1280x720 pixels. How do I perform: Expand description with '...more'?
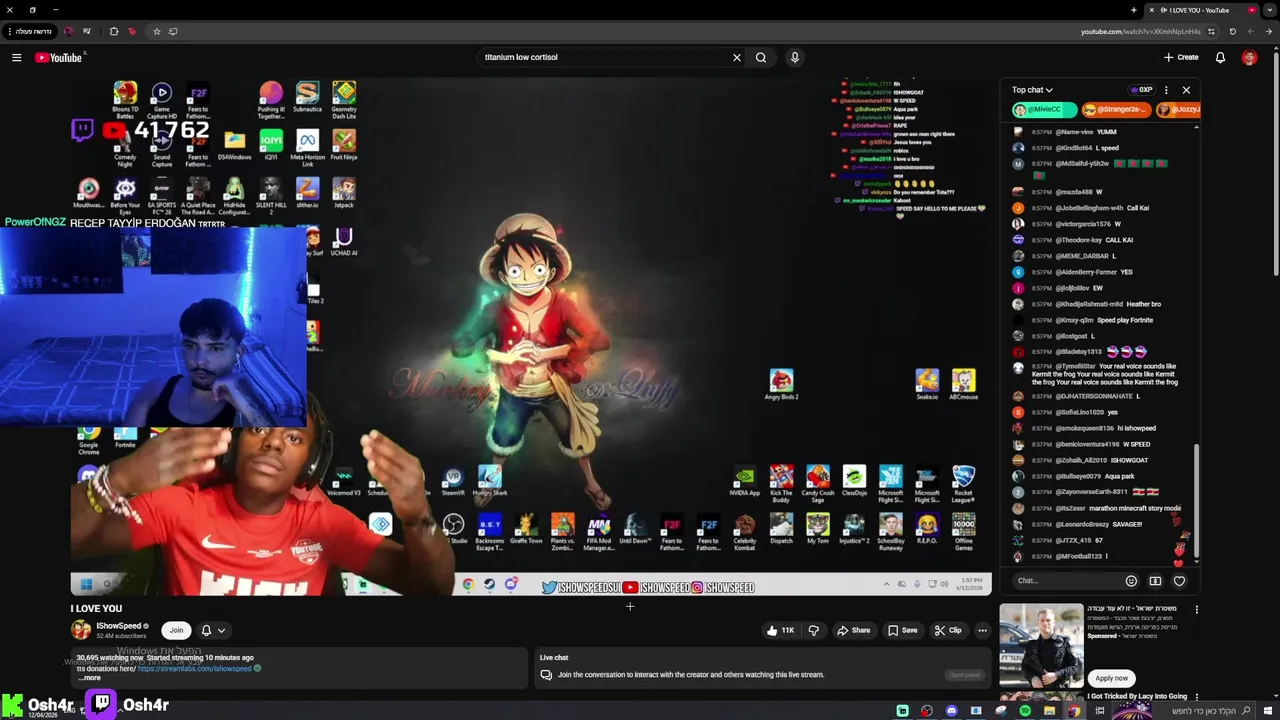[90, 678]
